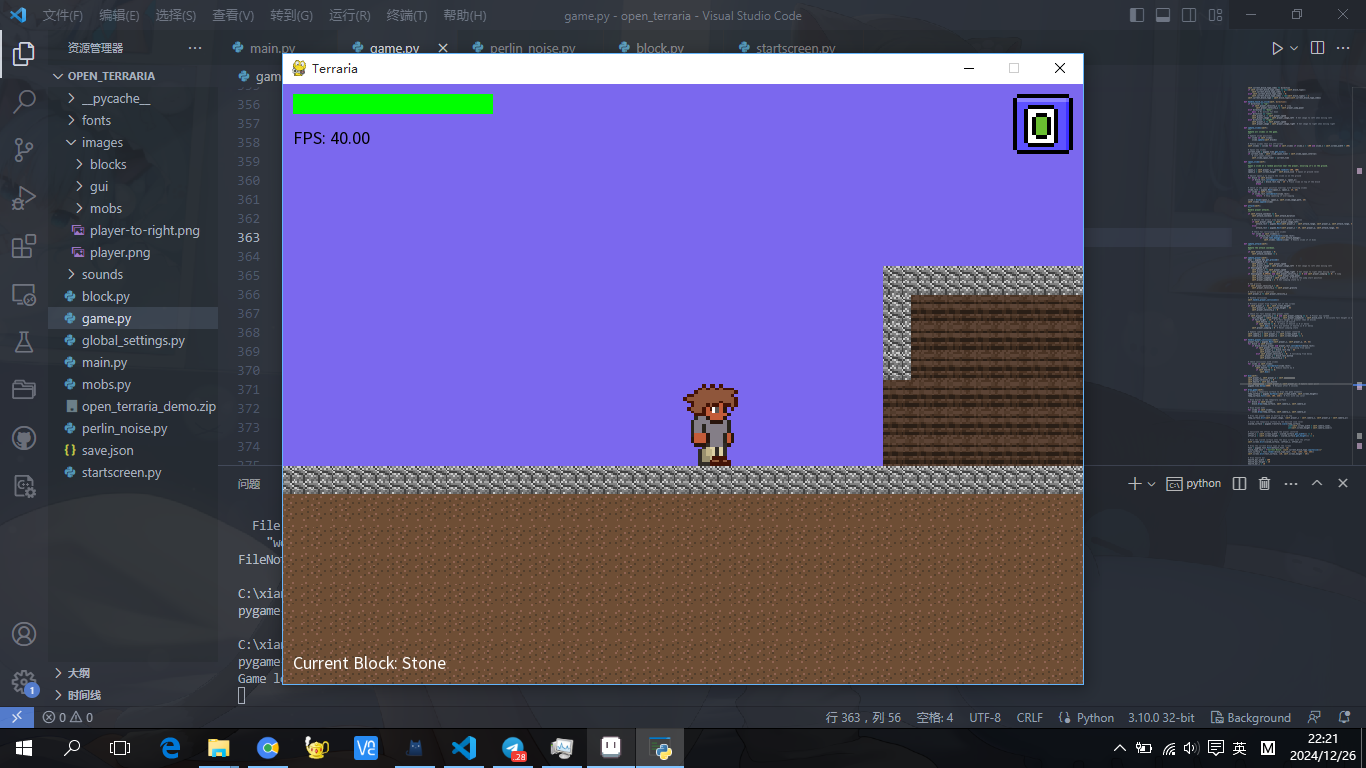Split the terminal using split icon
1366x768 pixels.
(x=1239, y=484)
